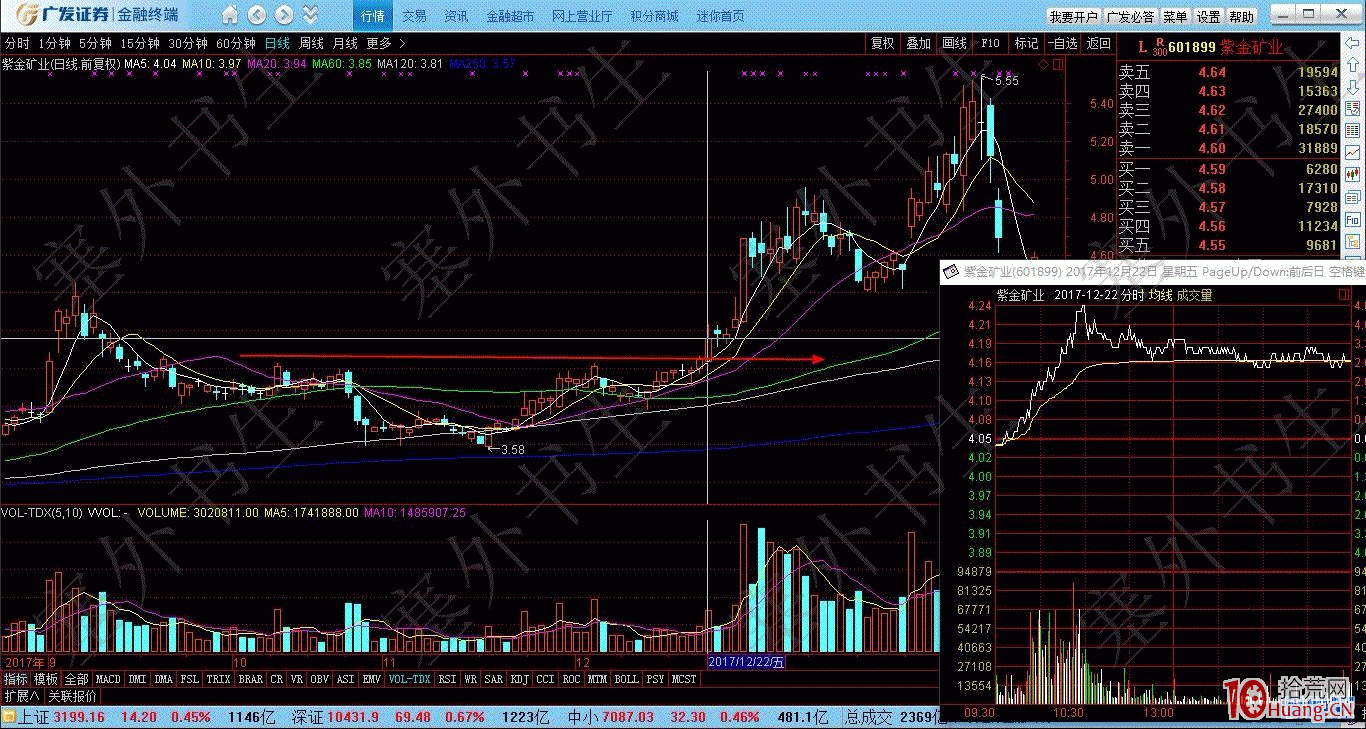Click the small square icon above the price axis

point(1059,64)
